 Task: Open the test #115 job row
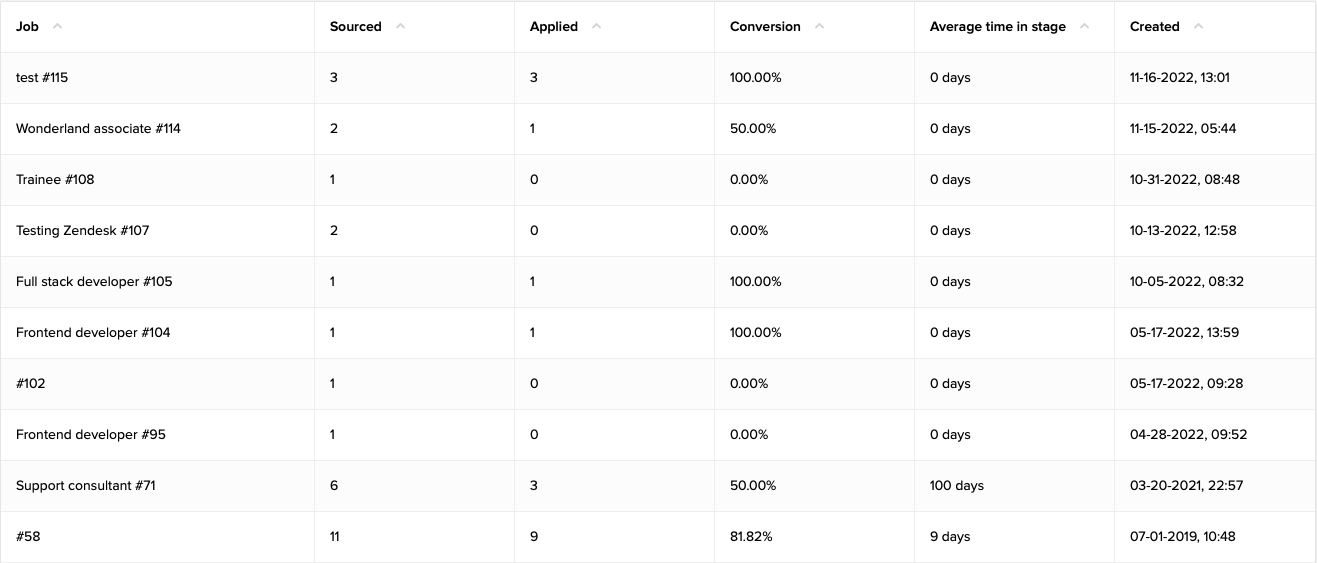pyautogui.click(x=42, y=78)
